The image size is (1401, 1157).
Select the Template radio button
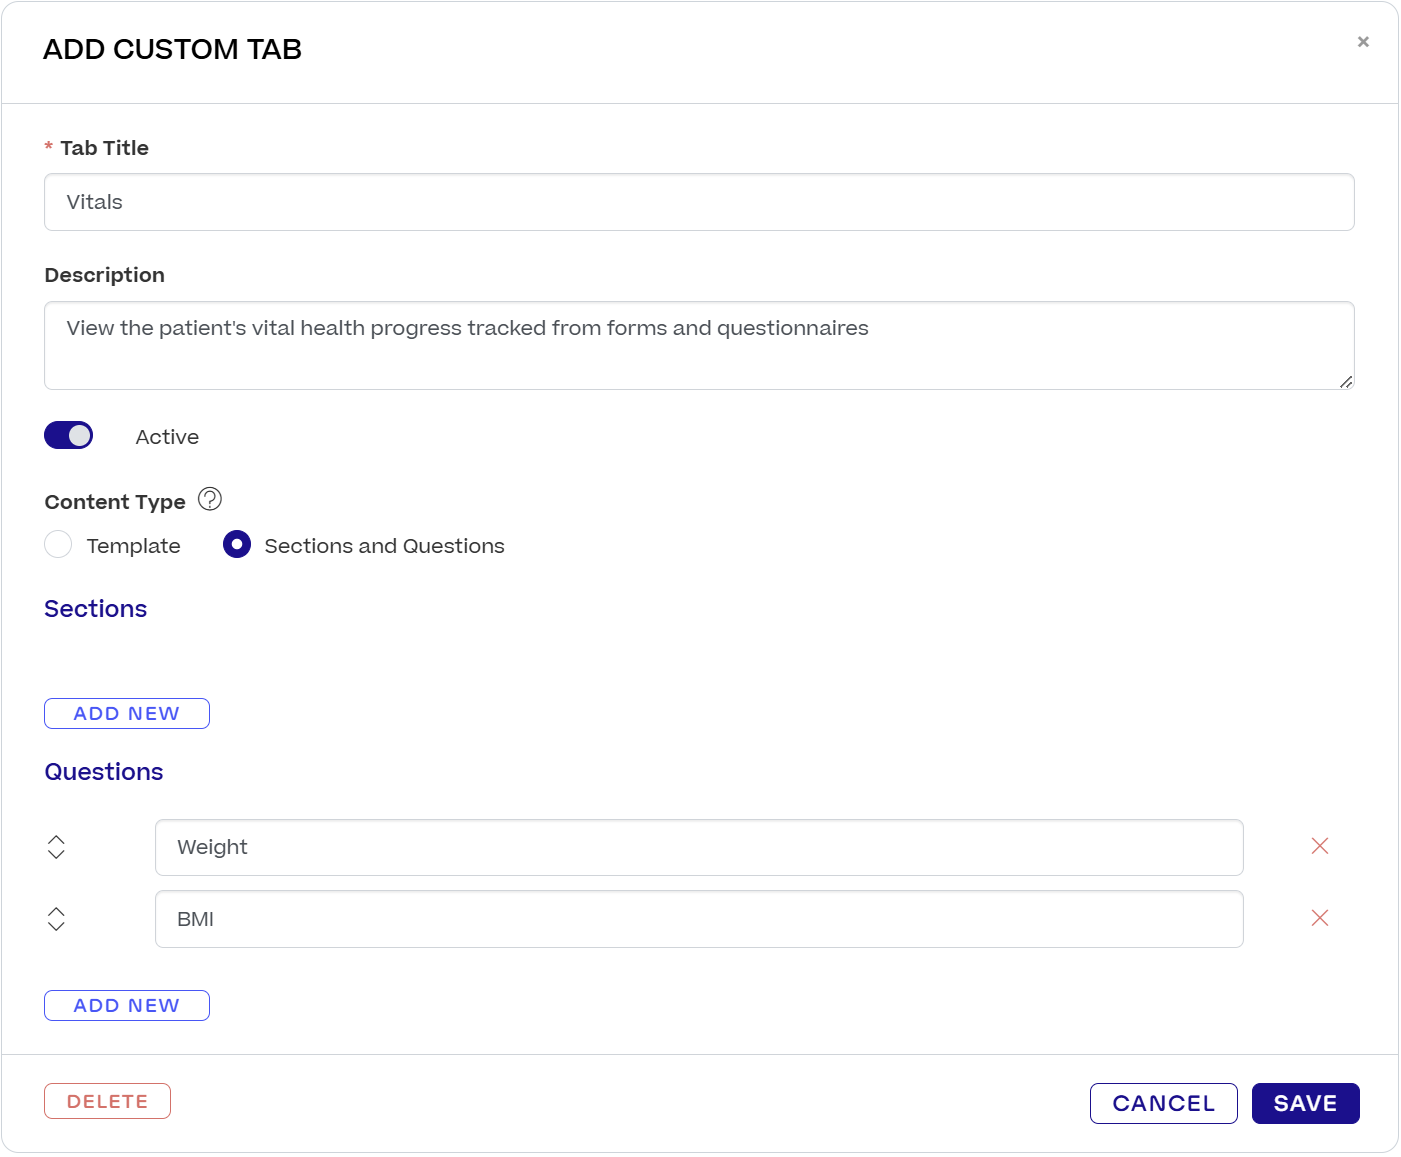point(58,544)
